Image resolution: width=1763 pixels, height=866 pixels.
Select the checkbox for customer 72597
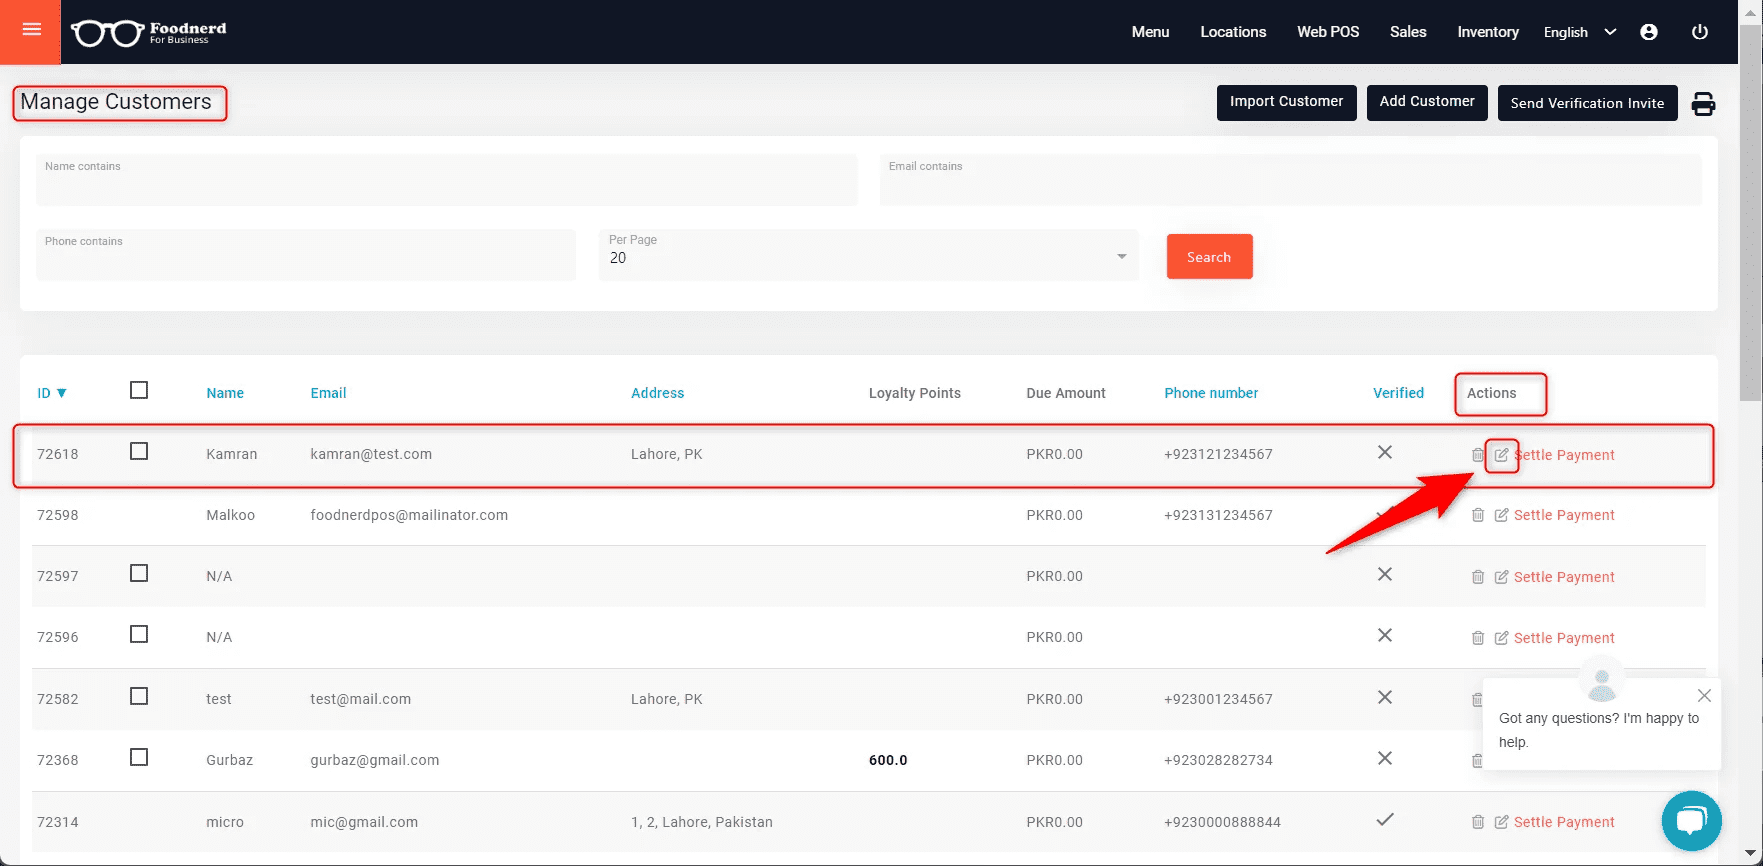(x=139, y=573)
